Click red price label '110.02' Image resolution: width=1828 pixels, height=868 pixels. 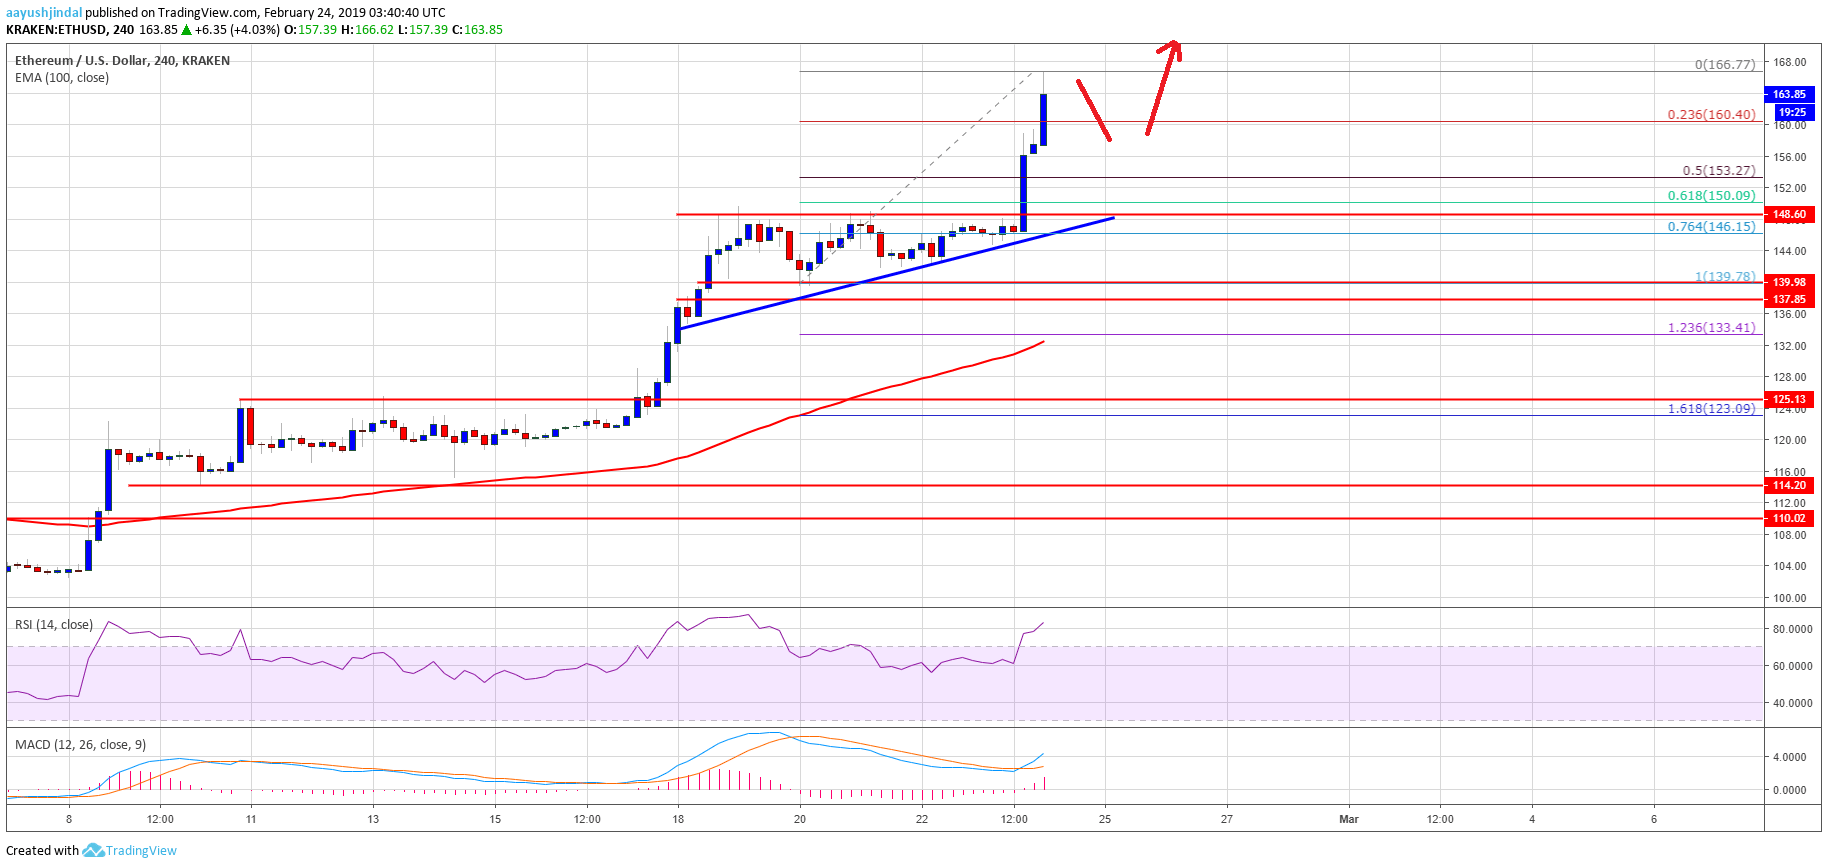click(x=1789, y=518)
